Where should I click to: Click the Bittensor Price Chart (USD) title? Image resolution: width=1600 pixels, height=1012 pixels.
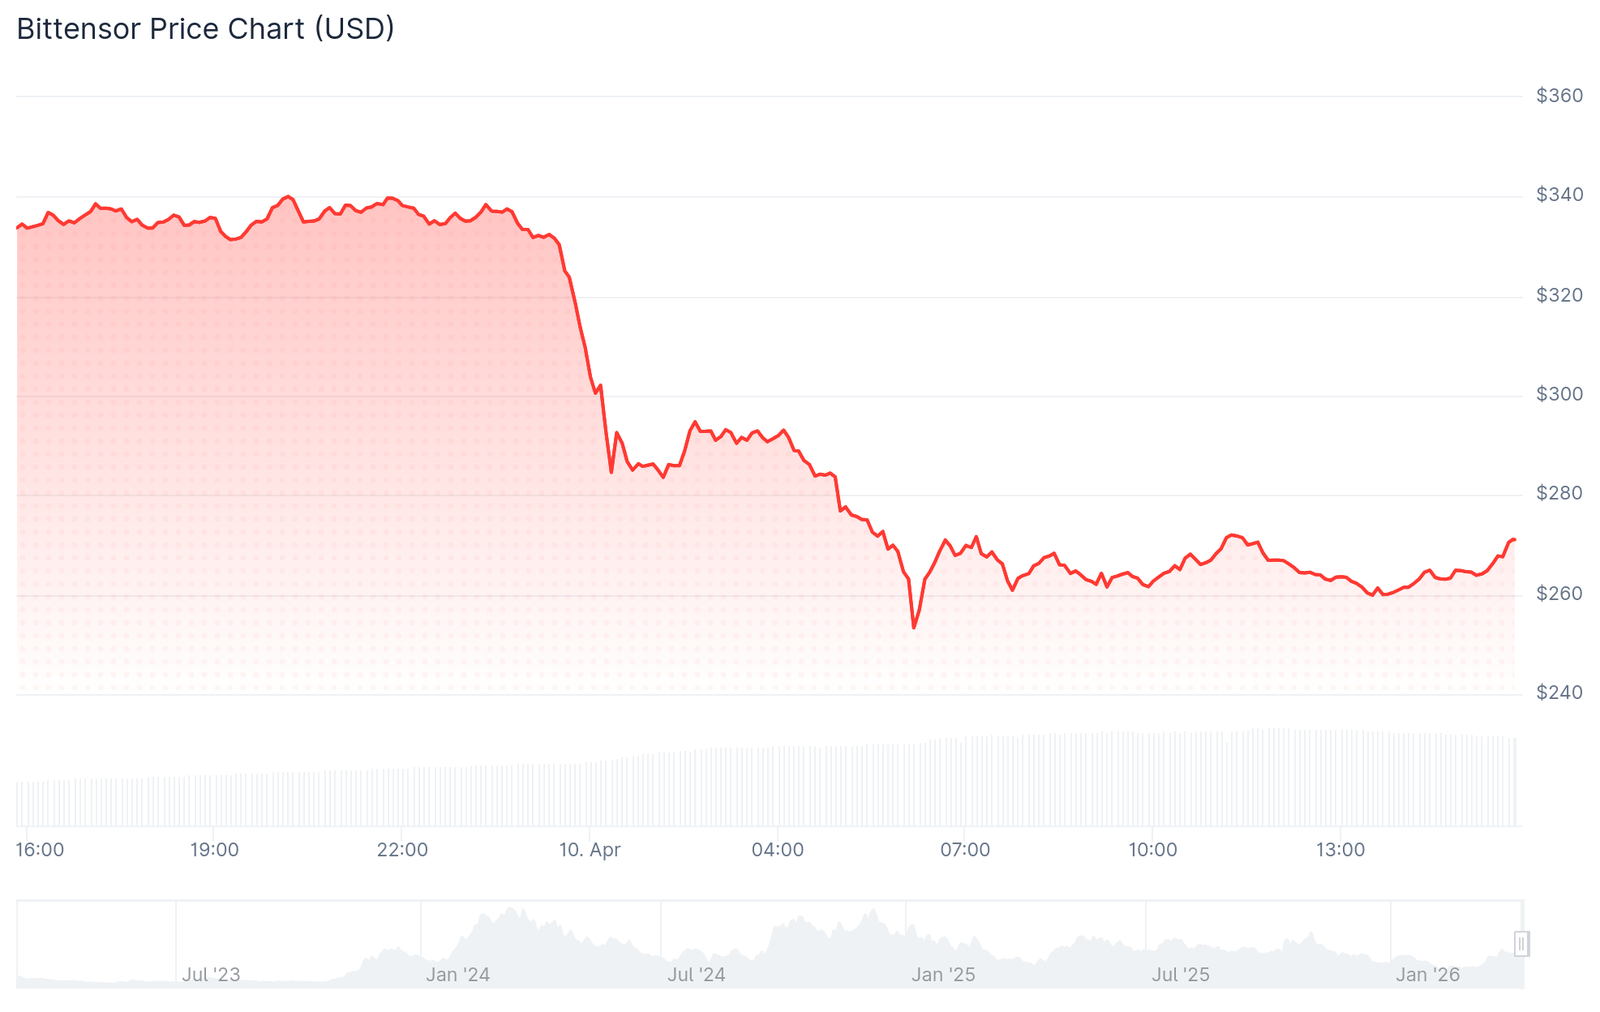(206, 29)
